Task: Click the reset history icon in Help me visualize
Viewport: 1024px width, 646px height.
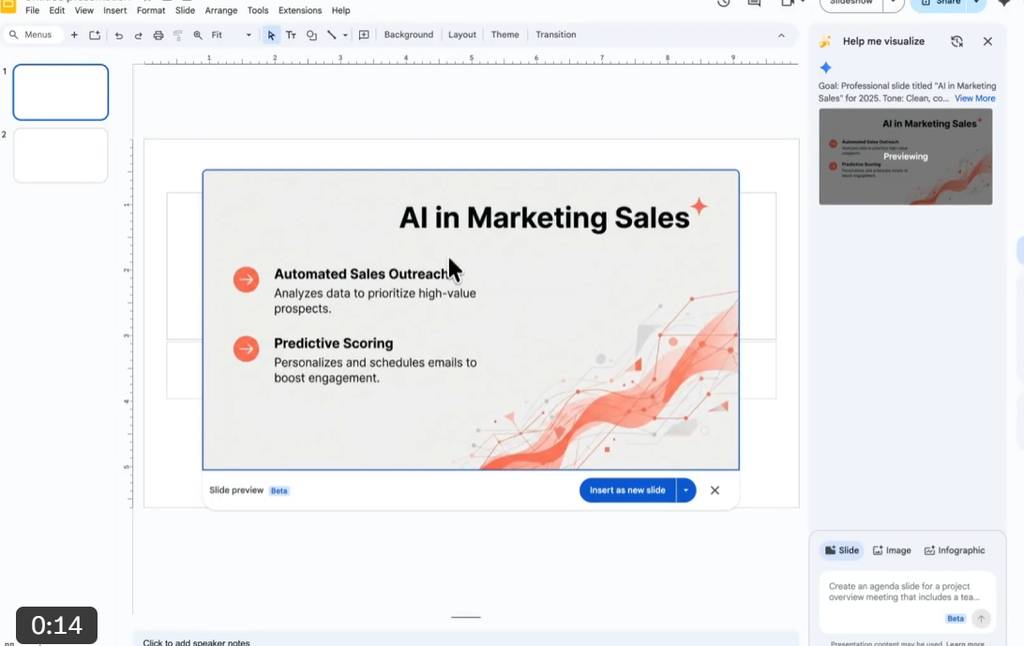Action: [957, 41]
